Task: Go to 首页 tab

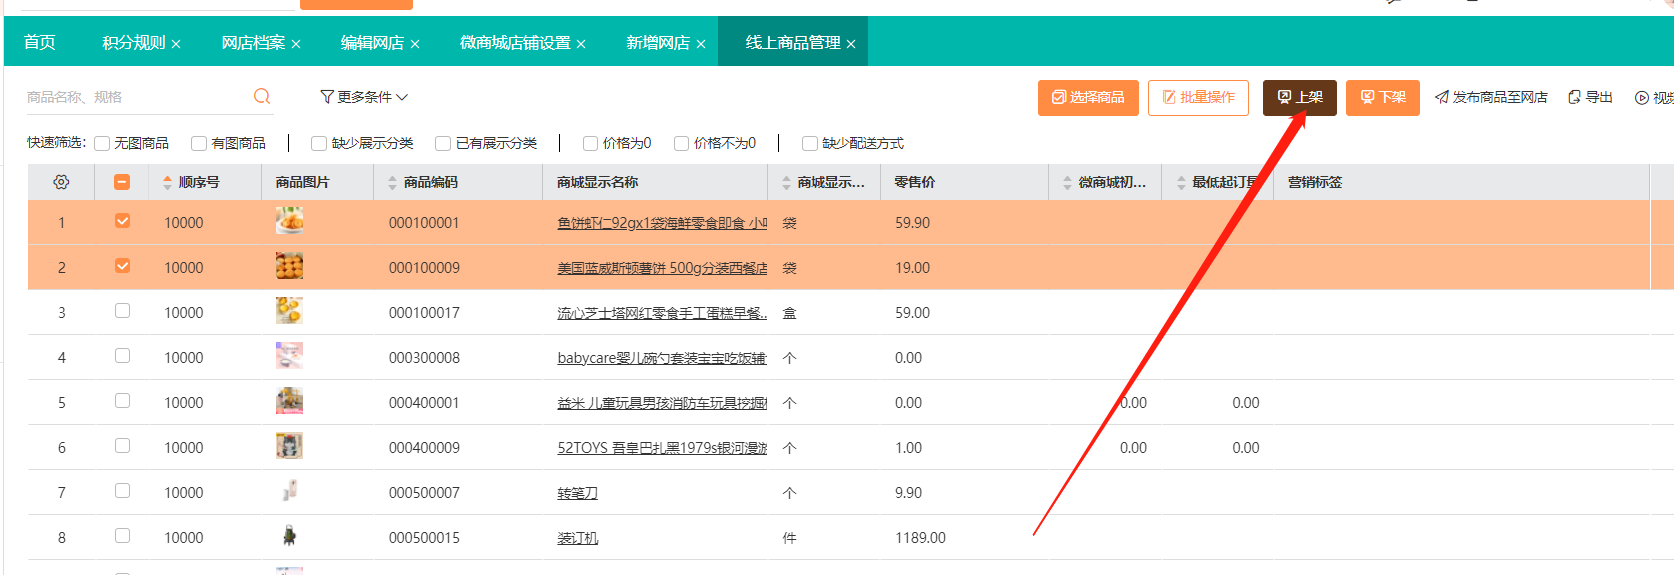Action: click(x=40, y=42)
